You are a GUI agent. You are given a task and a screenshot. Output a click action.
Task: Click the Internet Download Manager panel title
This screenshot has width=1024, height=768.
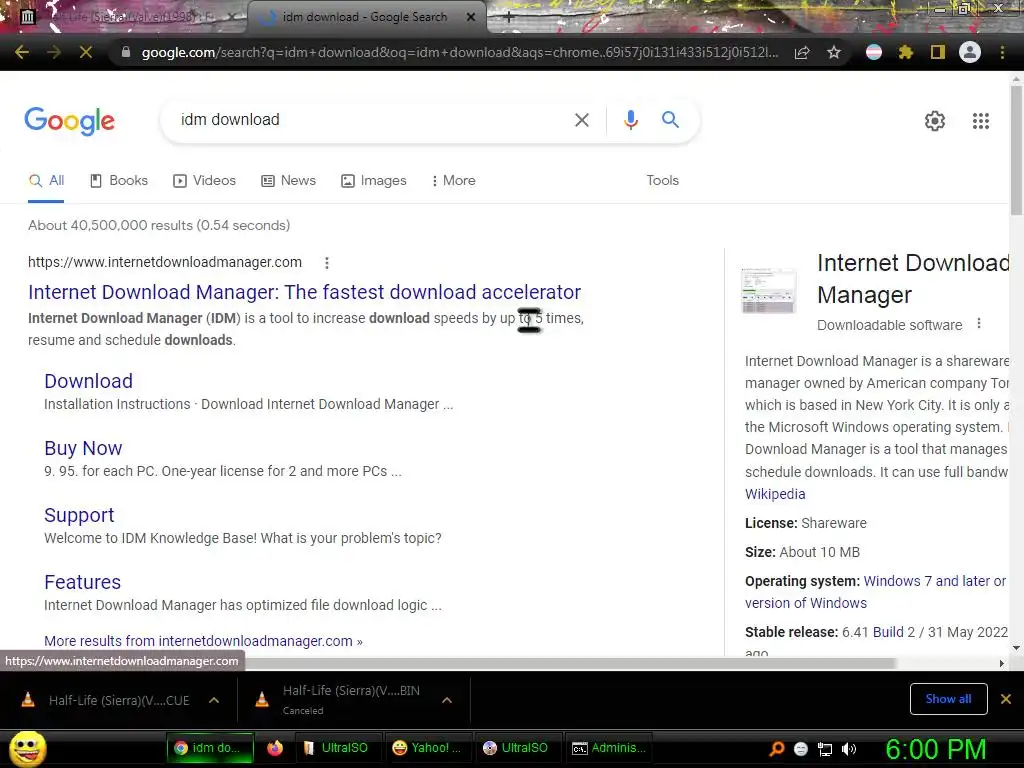pyautogui.click(x=913, y=279)
